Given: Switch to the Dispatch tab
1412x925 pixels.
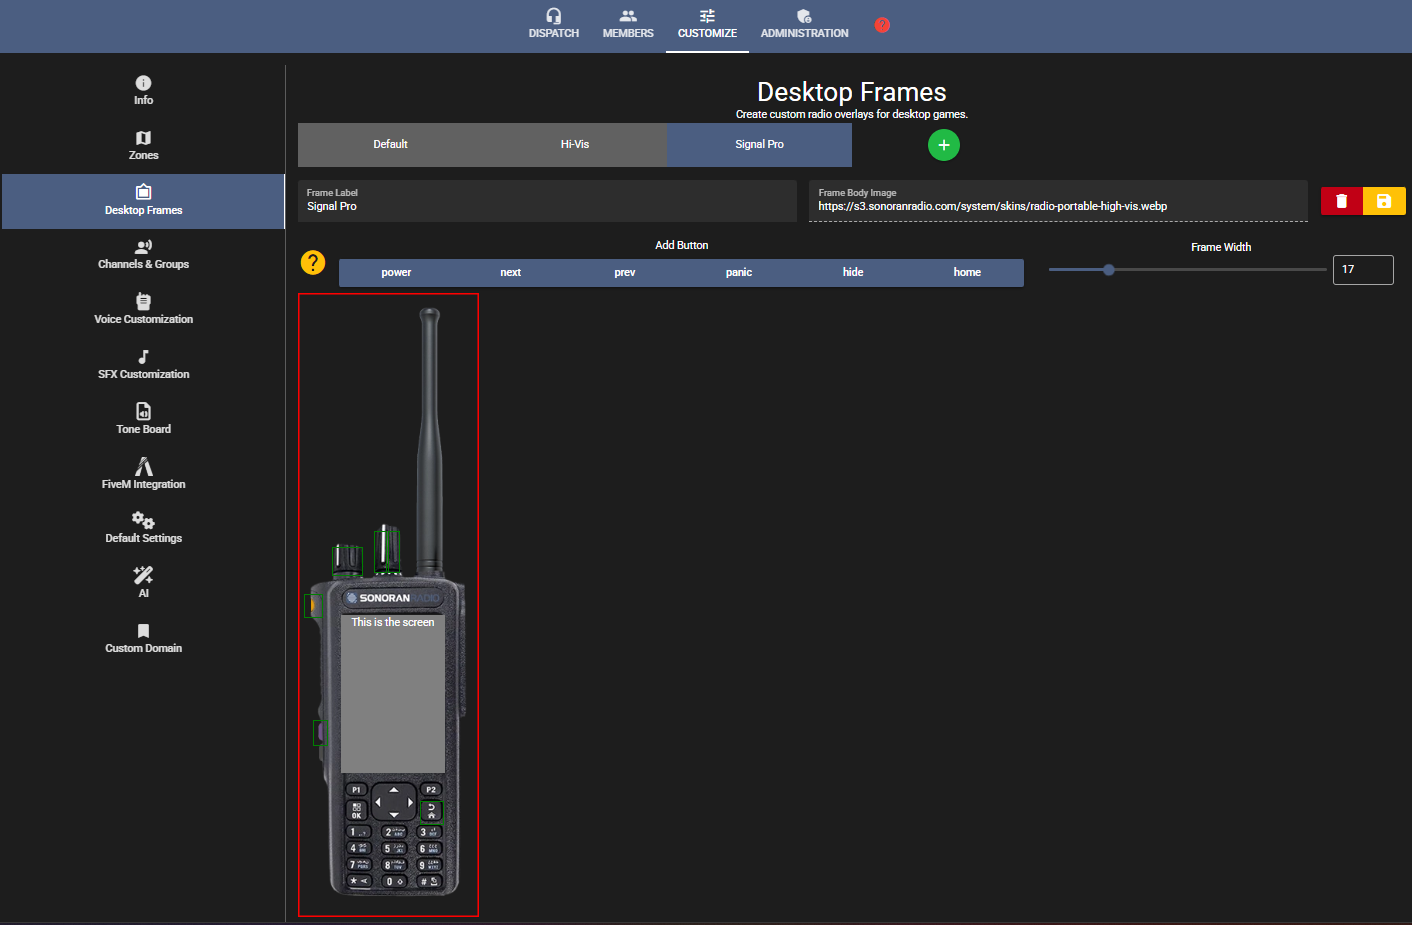Looking at the screenshot, I should point(553,24).
